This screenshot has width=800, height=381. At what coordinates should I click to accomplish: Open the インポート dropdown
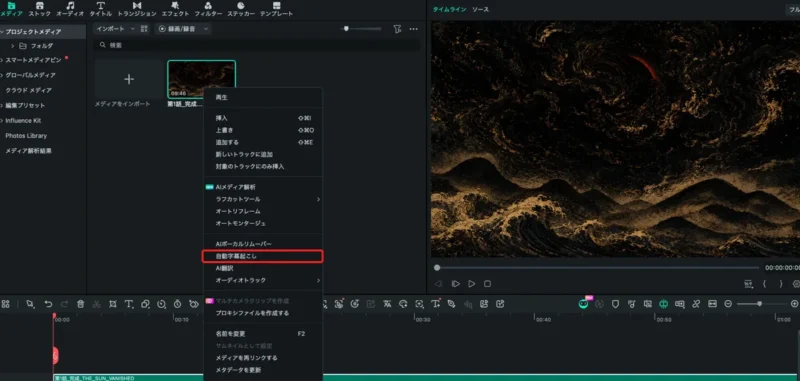pos(115,29)
